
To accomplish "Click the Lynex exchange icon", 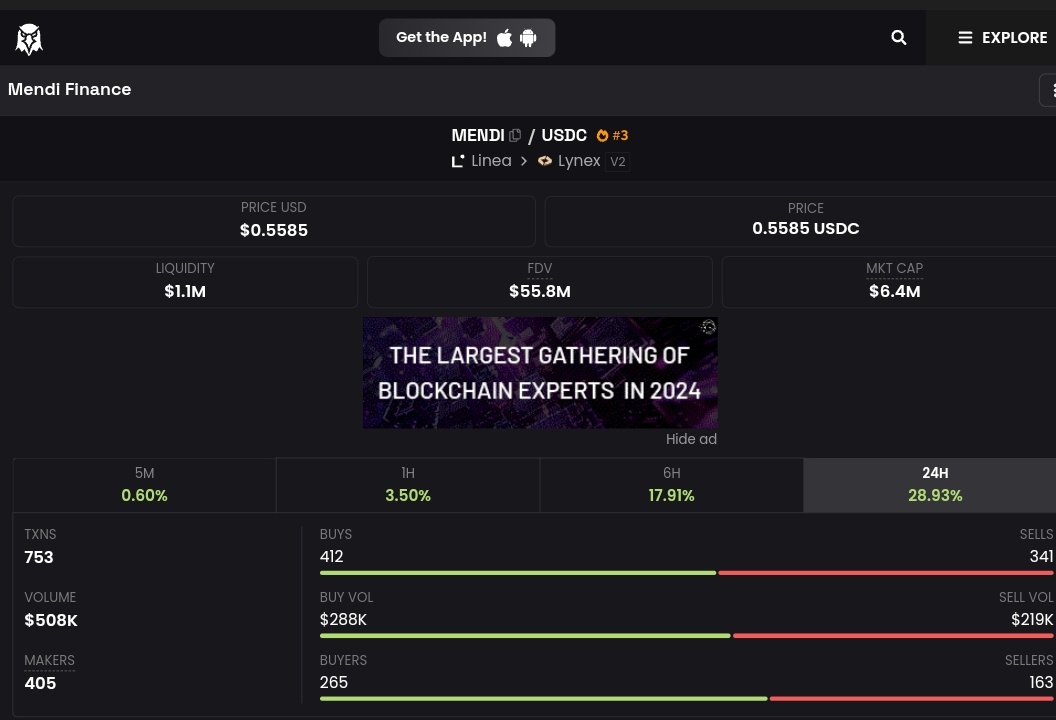I will [544, 160].
